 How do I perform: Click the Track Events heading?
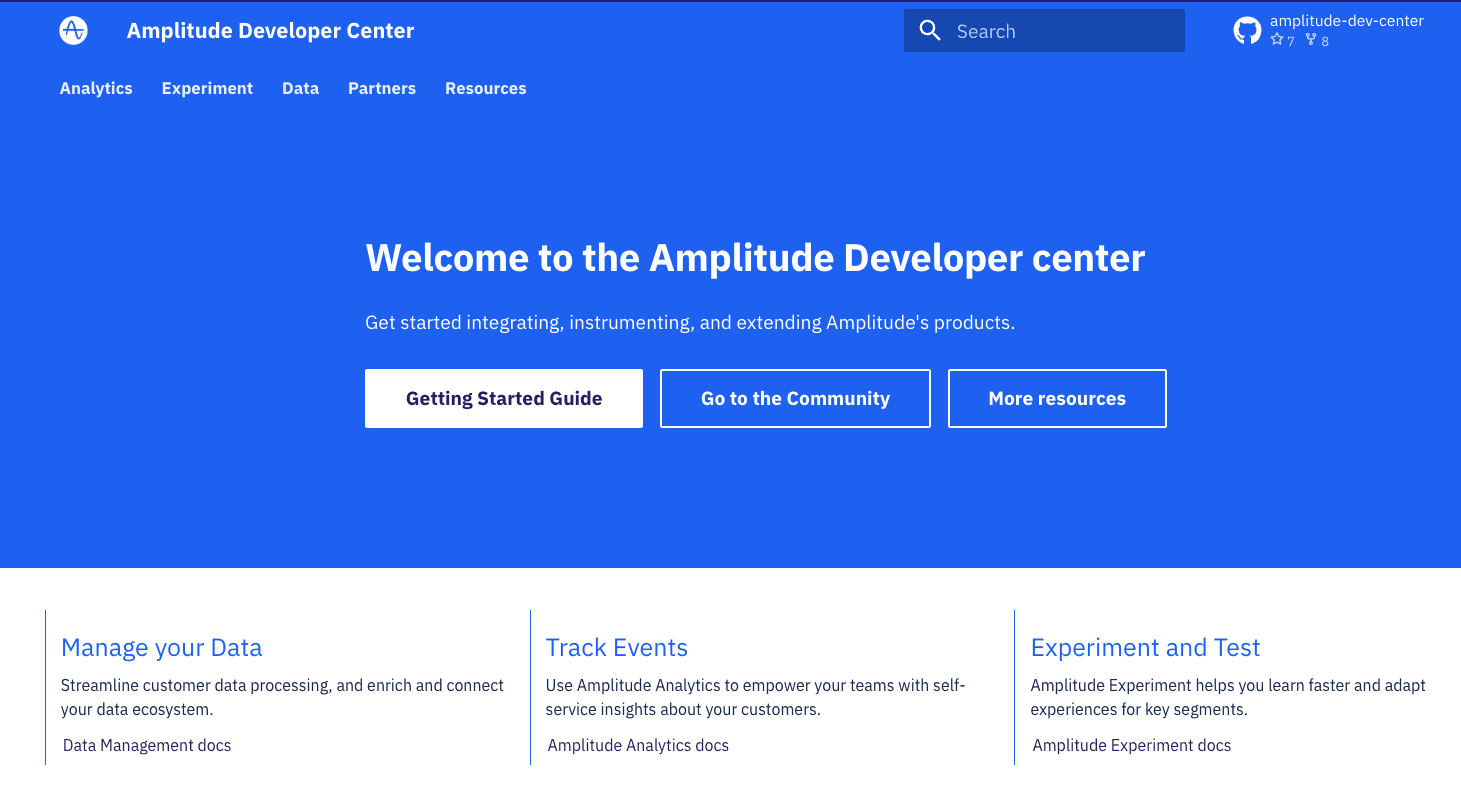[x=617, y=648]
